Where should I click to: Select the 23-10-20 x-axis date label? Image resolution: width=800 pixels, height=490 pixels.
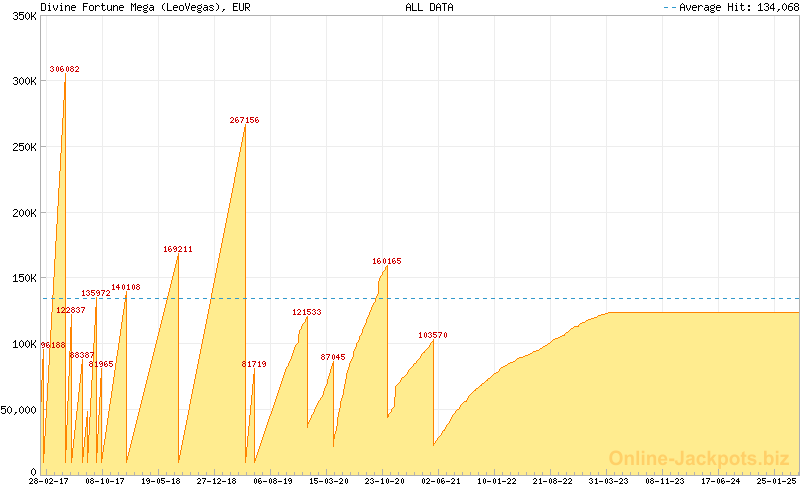click(x=385, y=481)
